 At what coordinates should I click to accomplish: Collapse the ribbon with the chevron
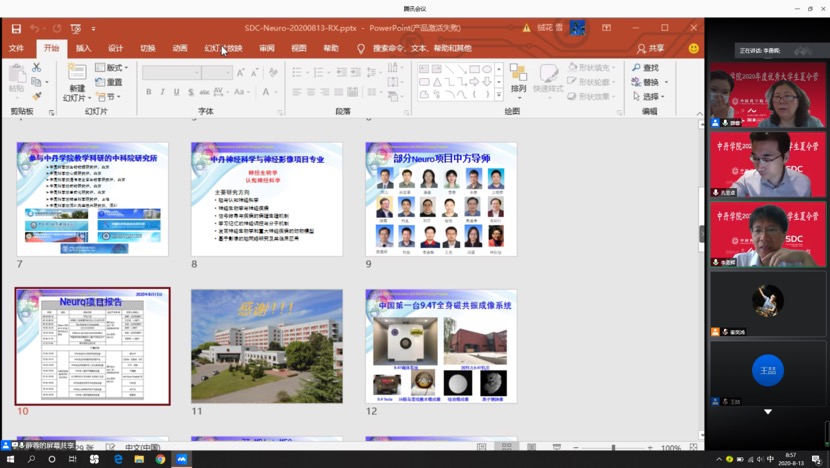point(699,113)
